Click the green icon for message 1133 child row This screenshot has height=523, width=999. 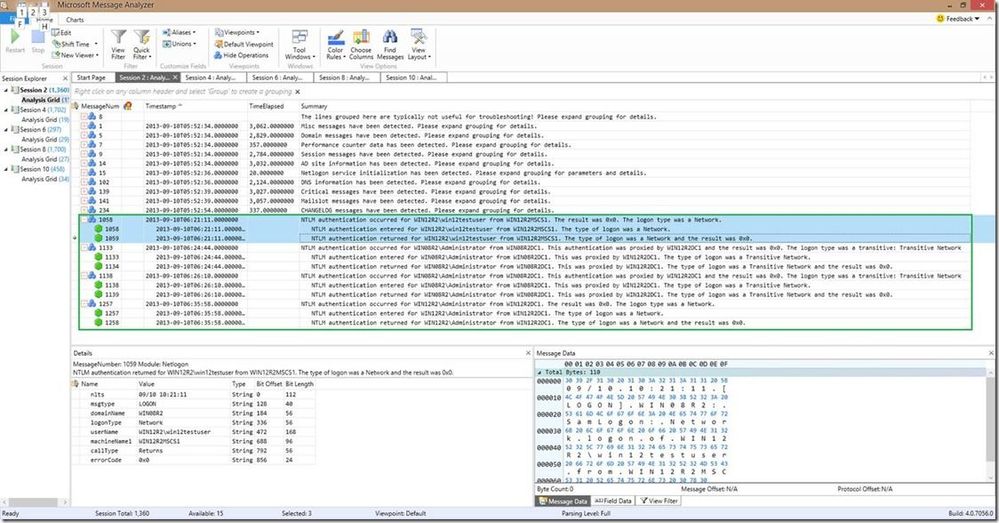98,257
